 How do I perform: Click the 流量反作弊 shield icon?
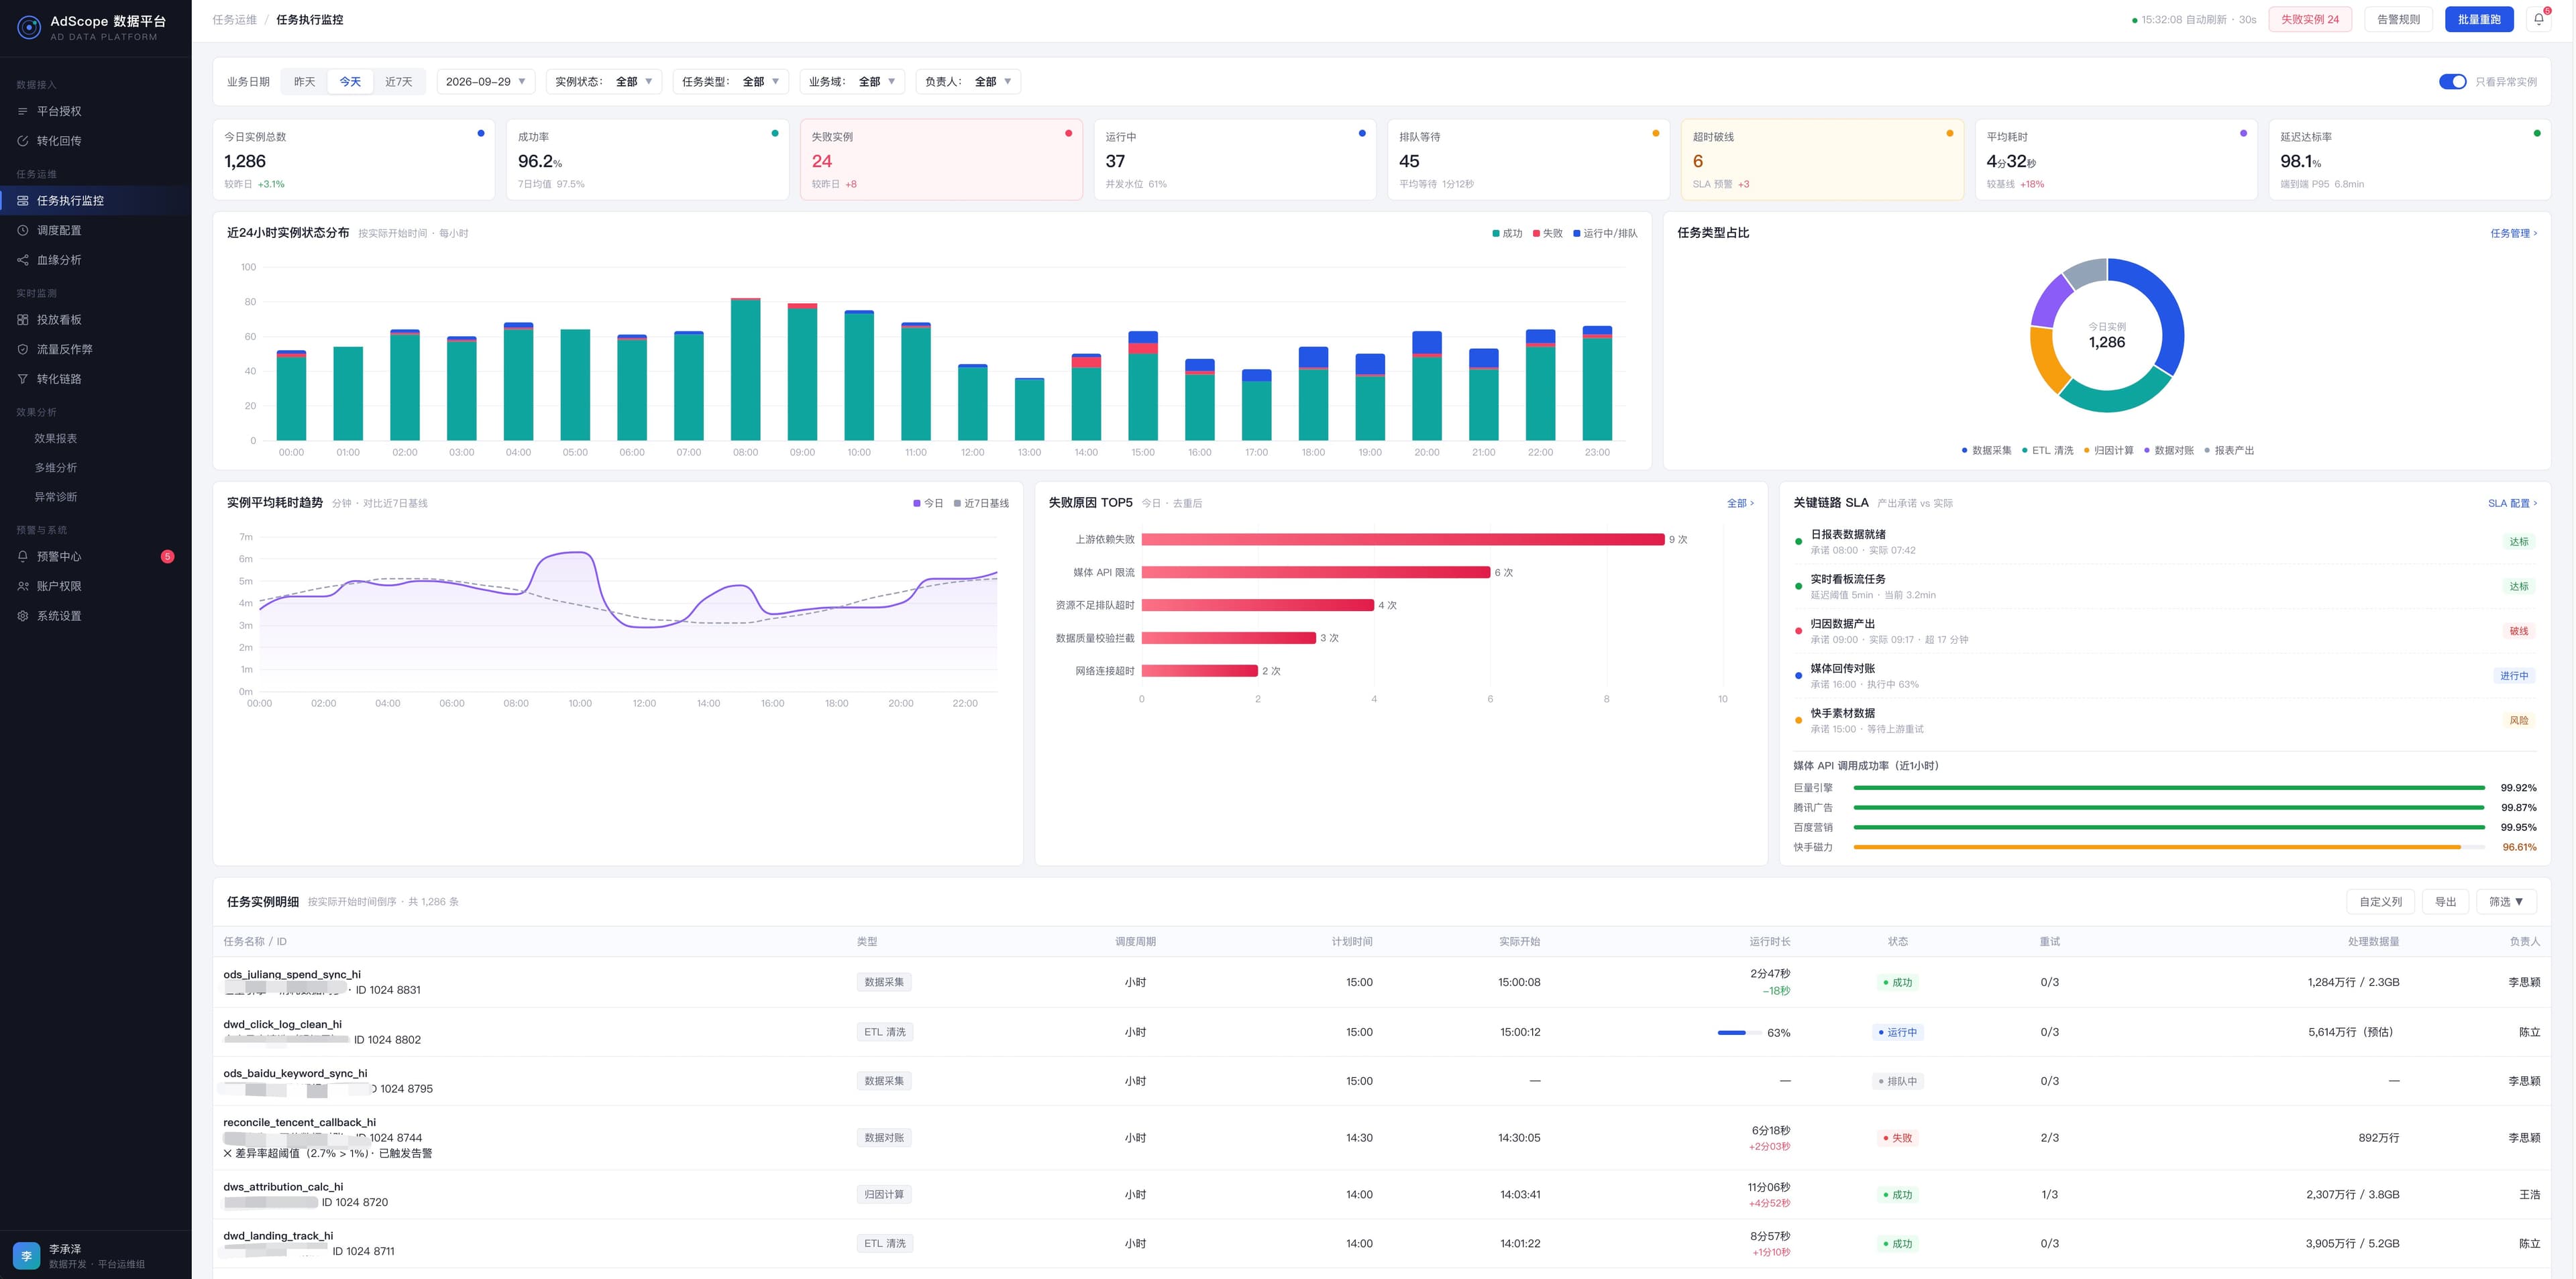pyautogui.click(x=23, y=349)
